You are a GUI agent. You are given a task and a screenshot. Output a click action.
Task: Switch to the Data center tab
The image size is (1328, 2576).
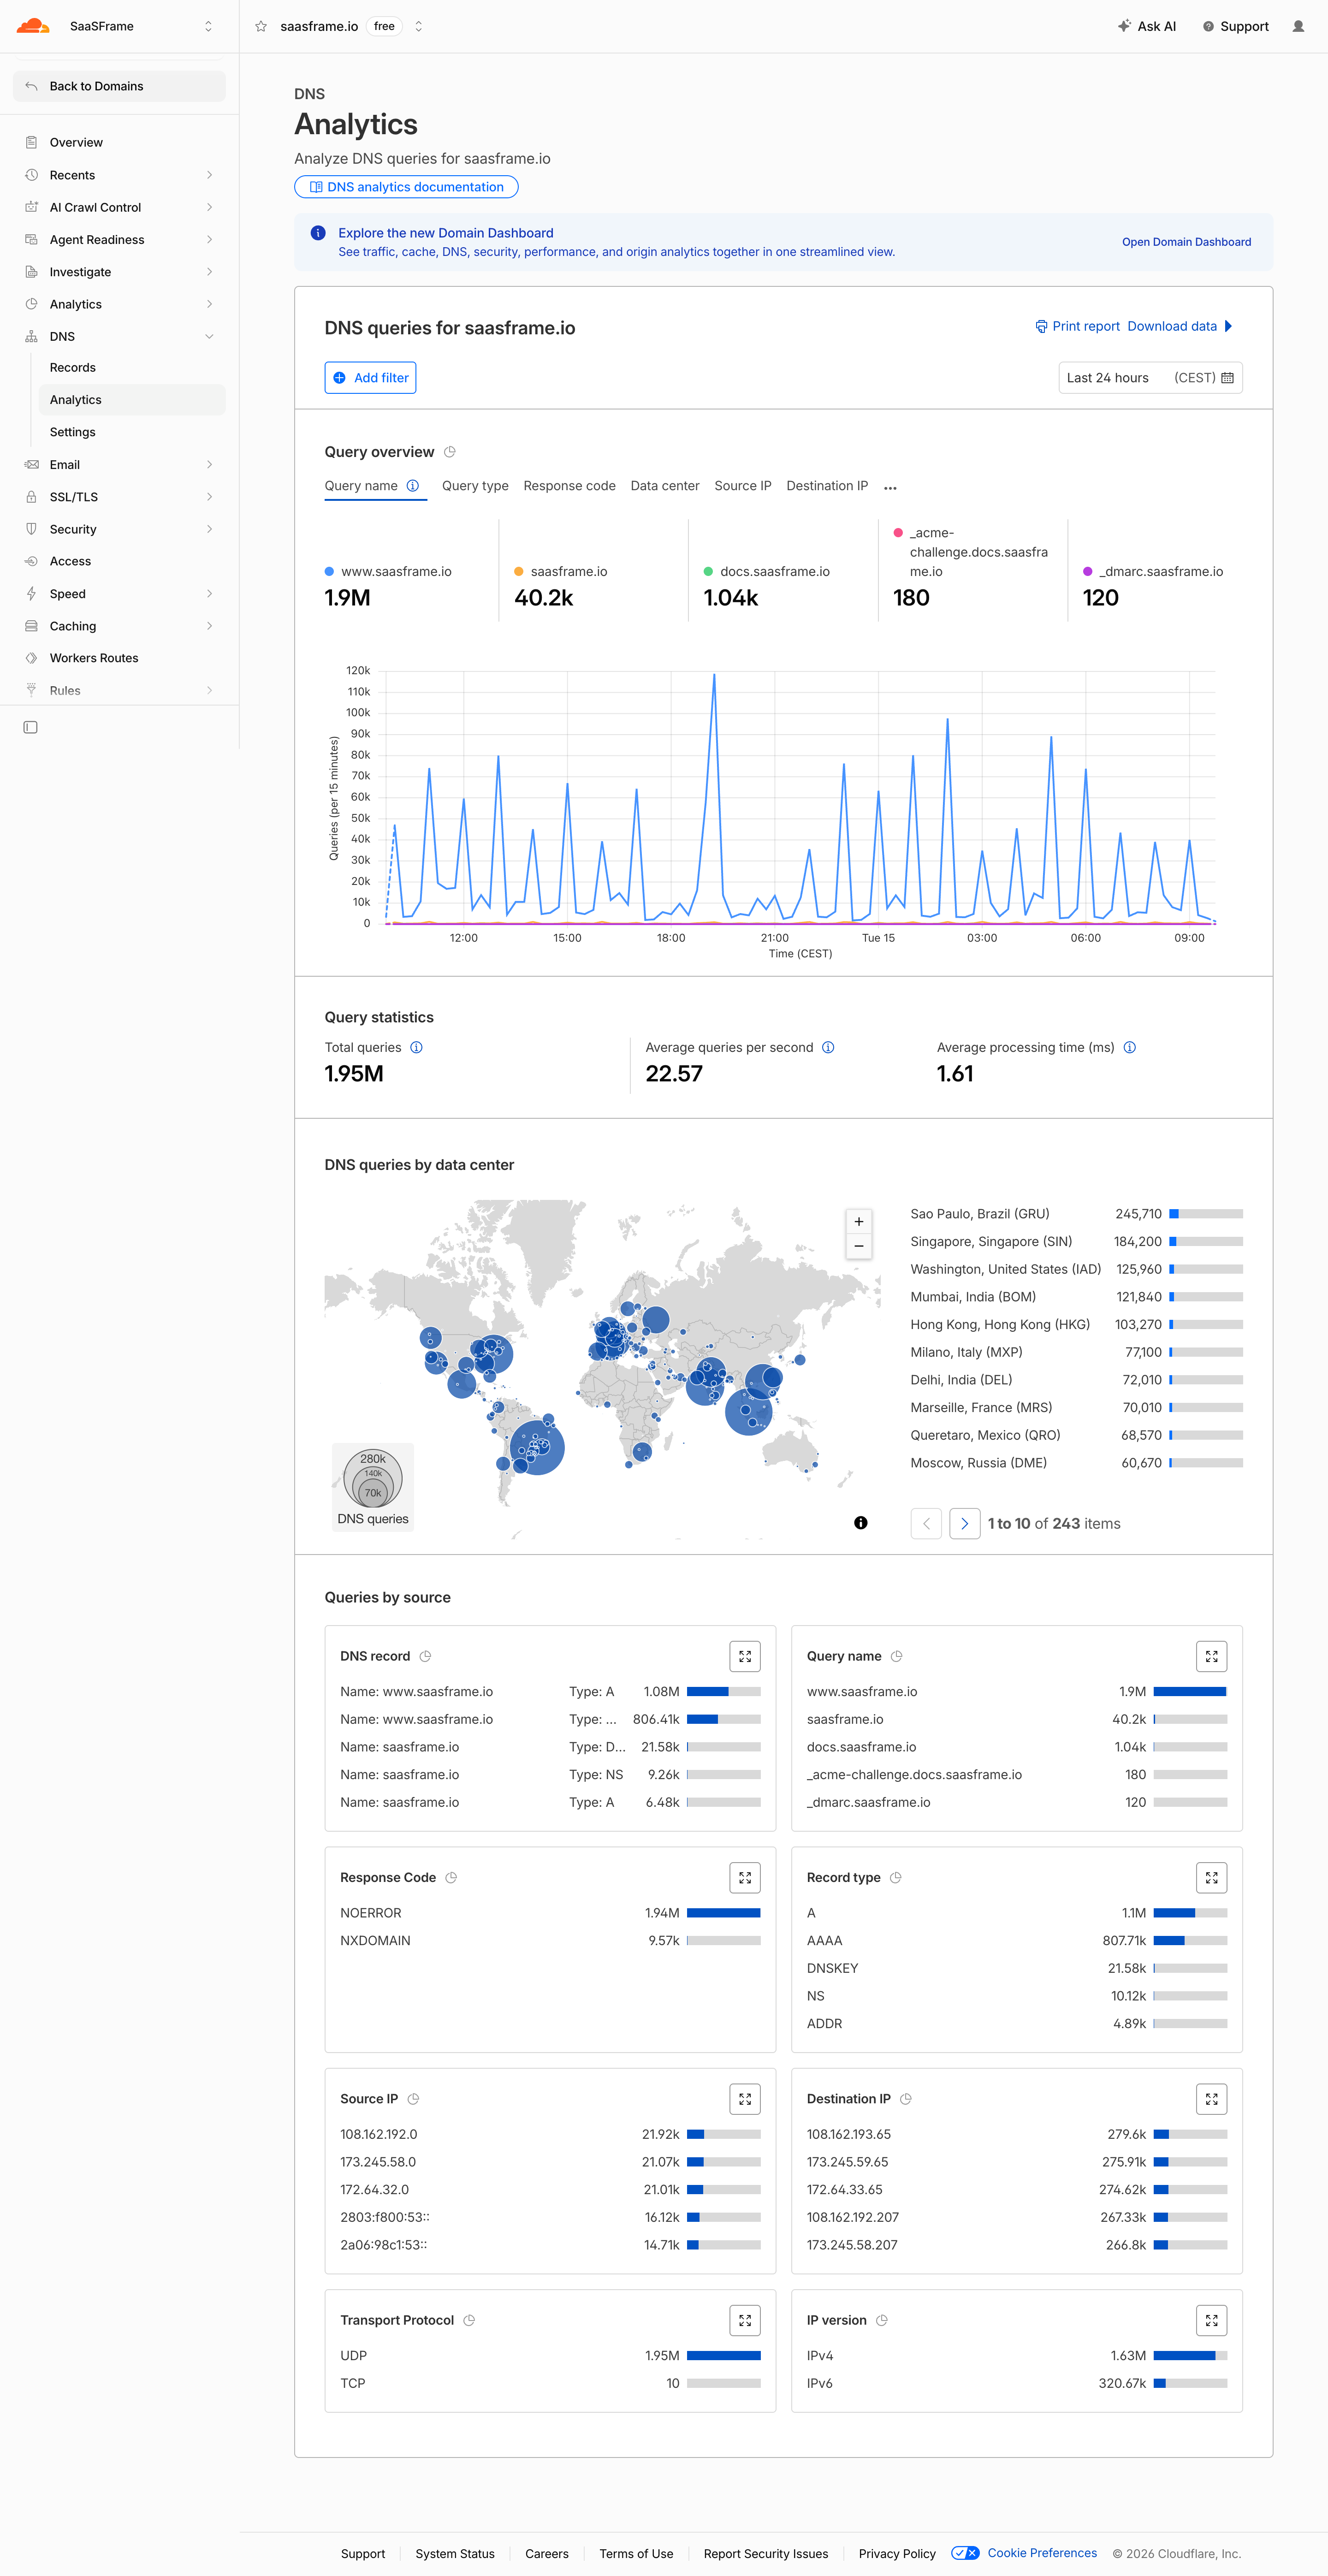665,486
